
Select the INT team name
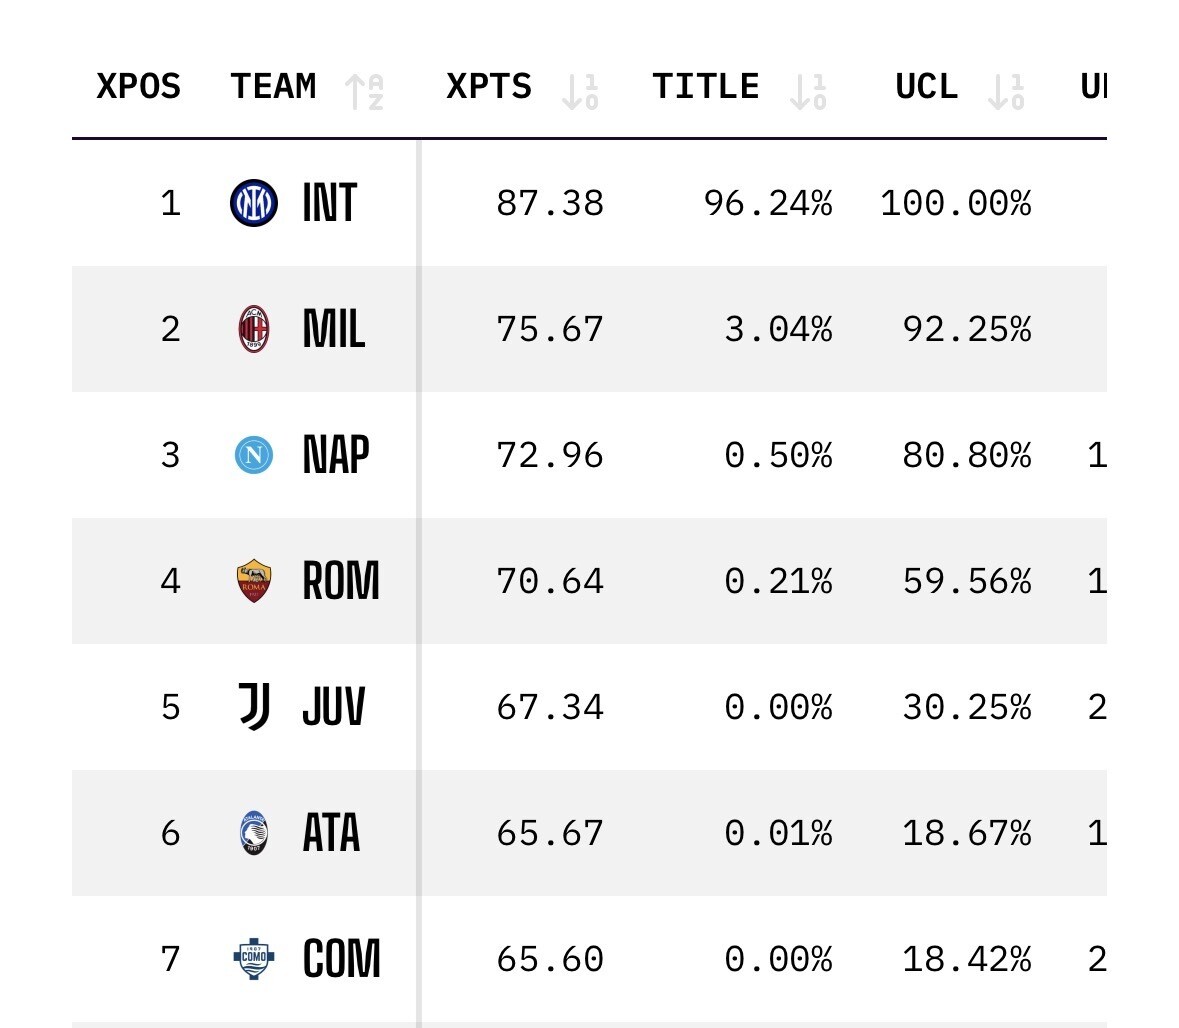click(x=330, y=203)
